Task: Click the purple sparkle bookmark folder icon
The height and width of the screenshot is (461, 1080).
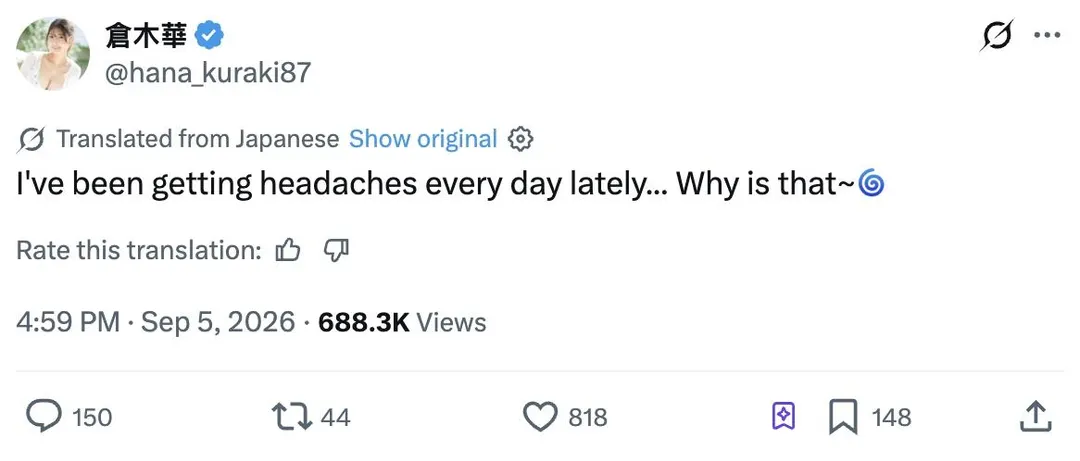Action: (x=784, y=417)
